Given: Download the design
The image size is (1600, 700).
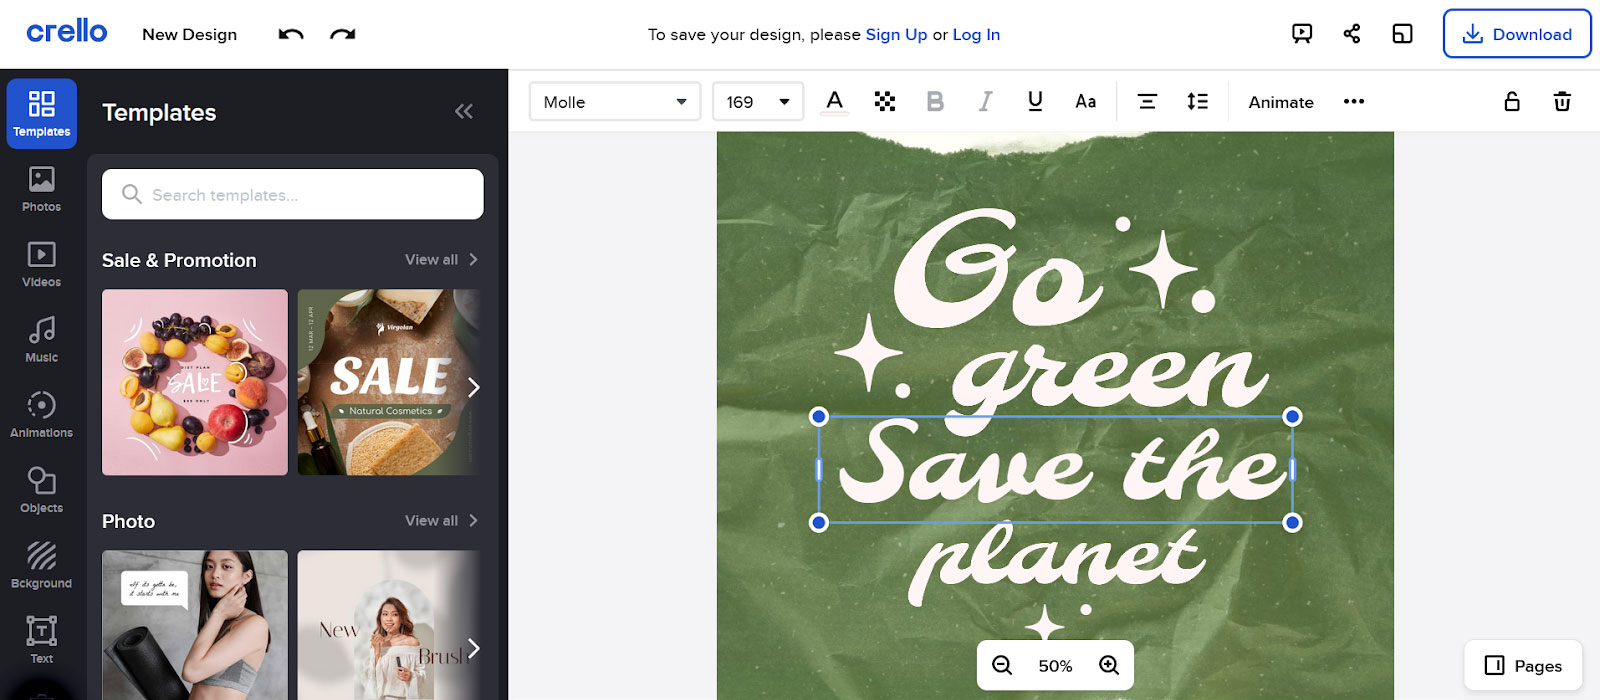Looking at the screenshot, I should pos(1517,34).
